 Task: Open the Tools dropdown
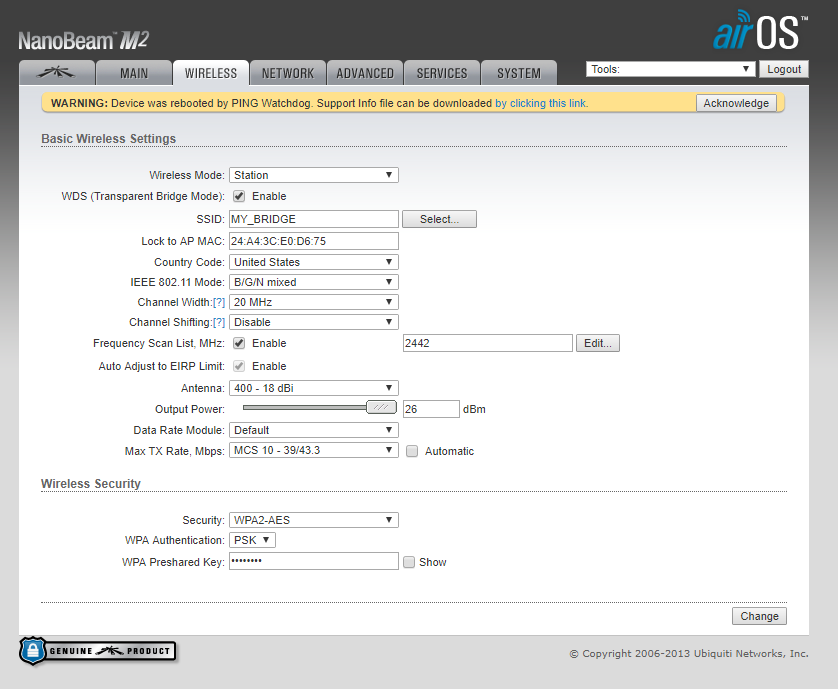pos(670,69)
